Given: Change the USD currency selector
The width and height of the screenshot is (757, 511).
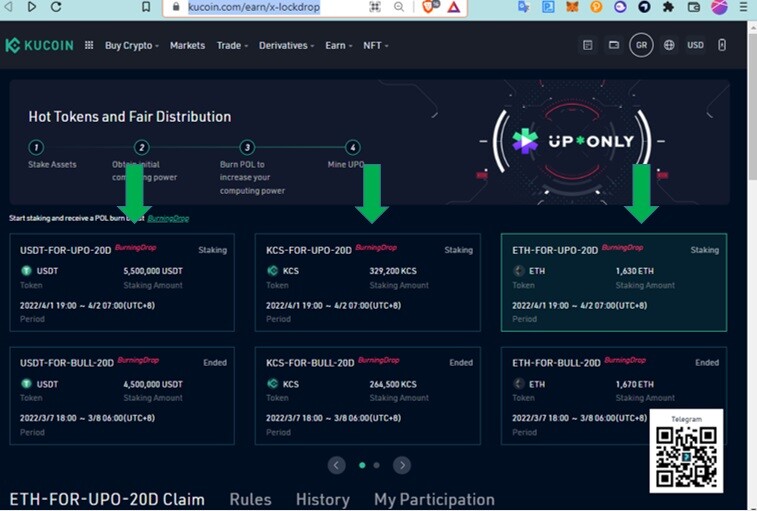Looking at the screenshot, I should tap(695, 45).
